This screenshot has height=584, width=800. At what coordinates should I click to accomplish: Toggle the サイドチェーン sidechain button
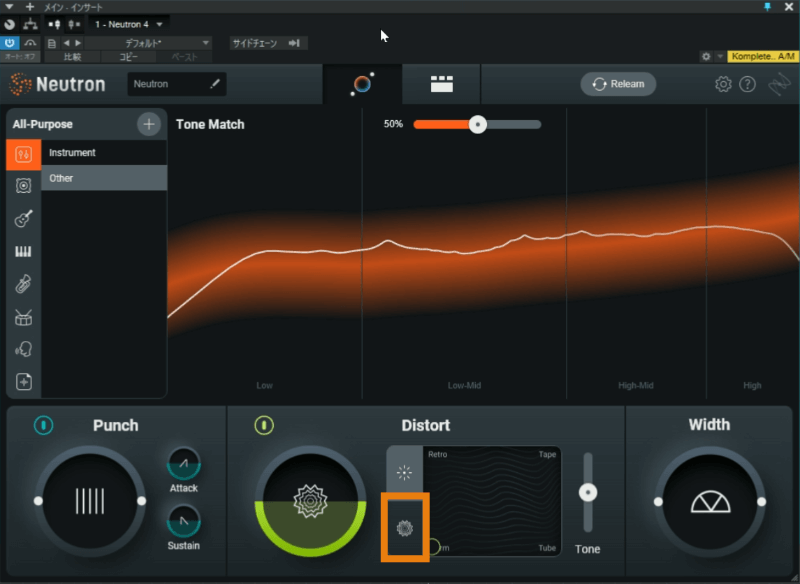pyautogui.click(x=266, y=43)
